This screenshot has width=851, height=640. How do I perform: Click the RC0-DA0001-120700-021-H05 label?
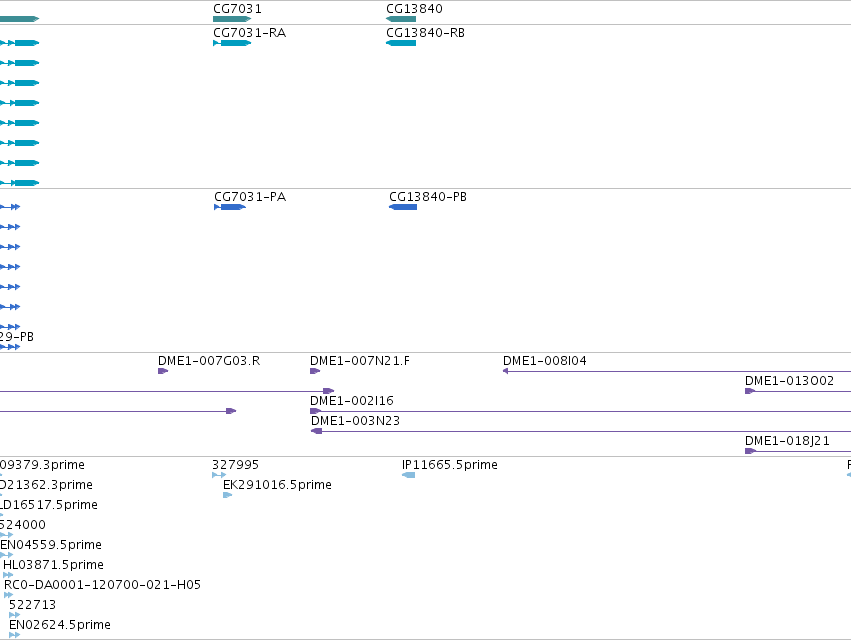[103, 585]
